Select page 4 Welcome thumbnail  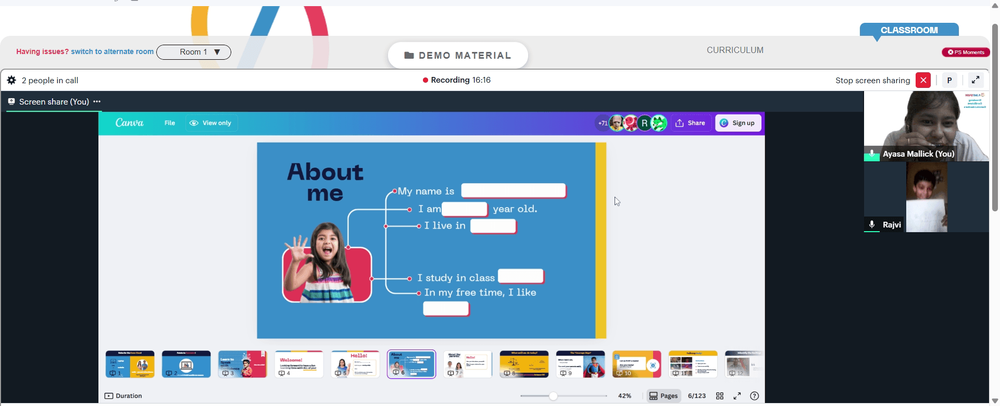tap(298, 364)
